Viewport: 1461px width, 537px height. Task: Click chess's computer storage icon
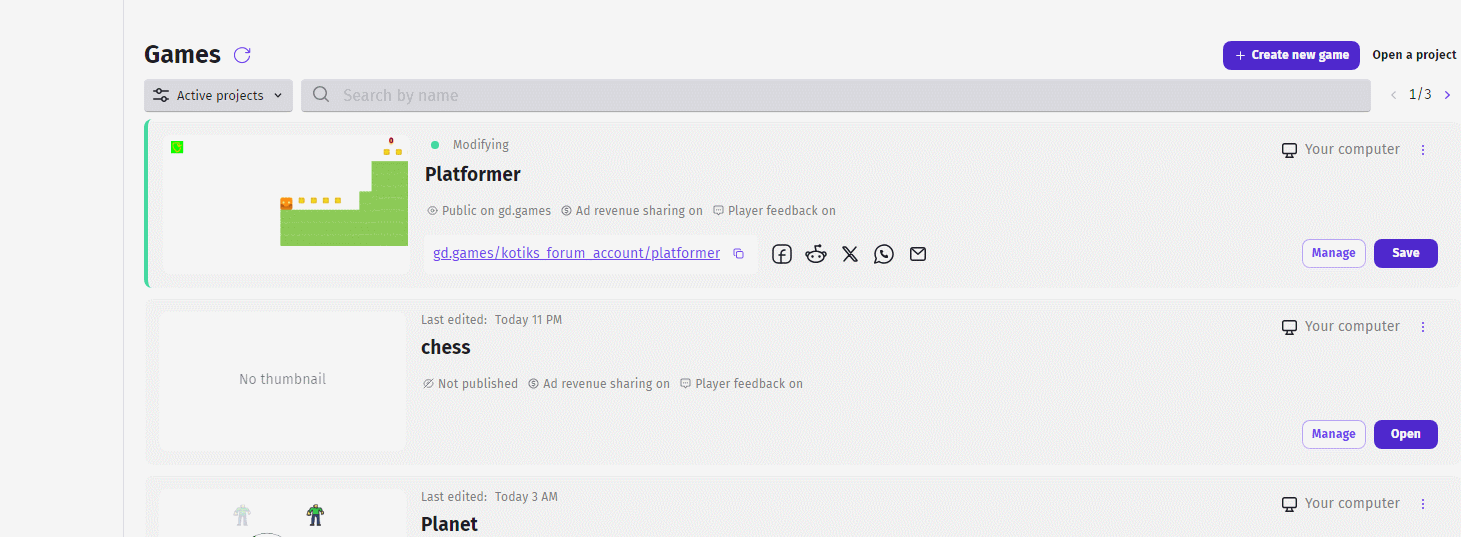coord(1290,327)
